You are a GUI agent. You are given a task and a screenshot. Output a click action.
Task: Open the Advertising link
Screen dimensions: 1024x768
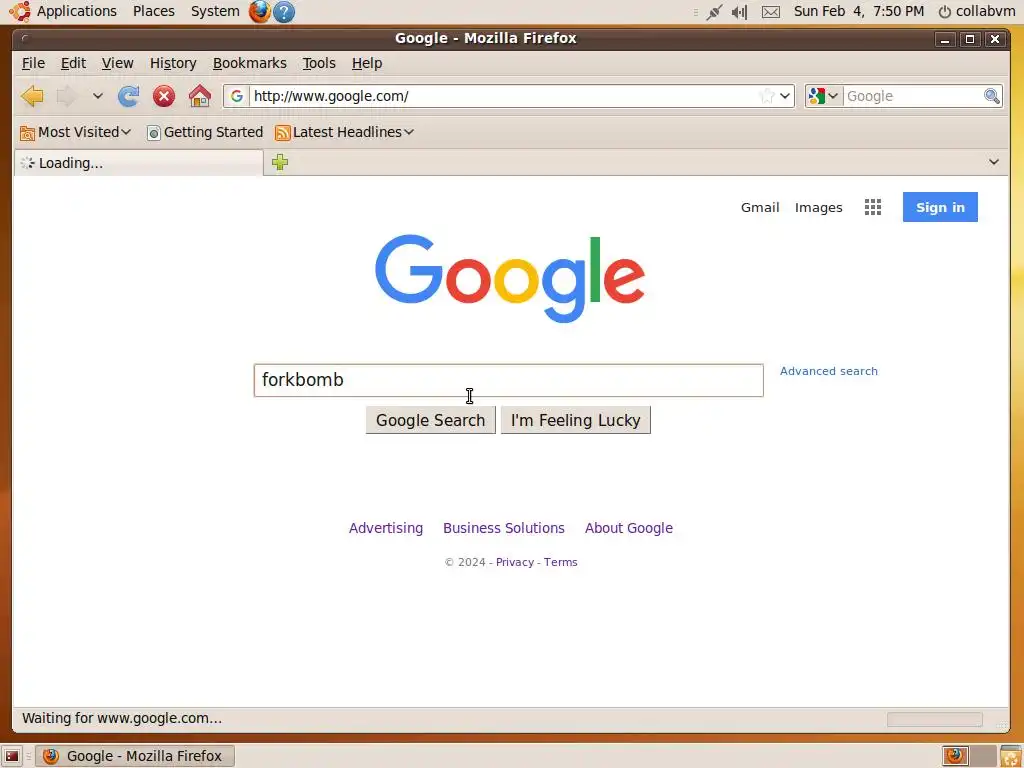point(385,528)
